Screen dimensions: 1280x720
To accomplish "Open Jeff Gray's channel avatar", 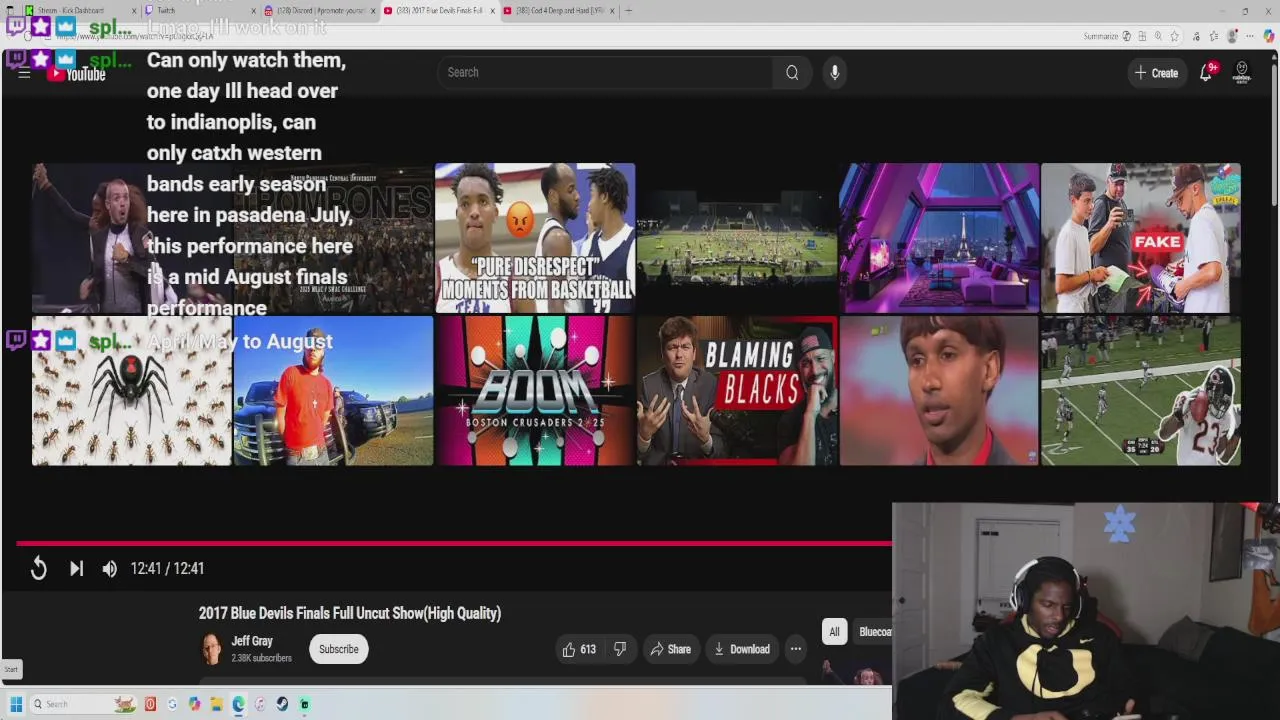I will click(x=212, y=649).
